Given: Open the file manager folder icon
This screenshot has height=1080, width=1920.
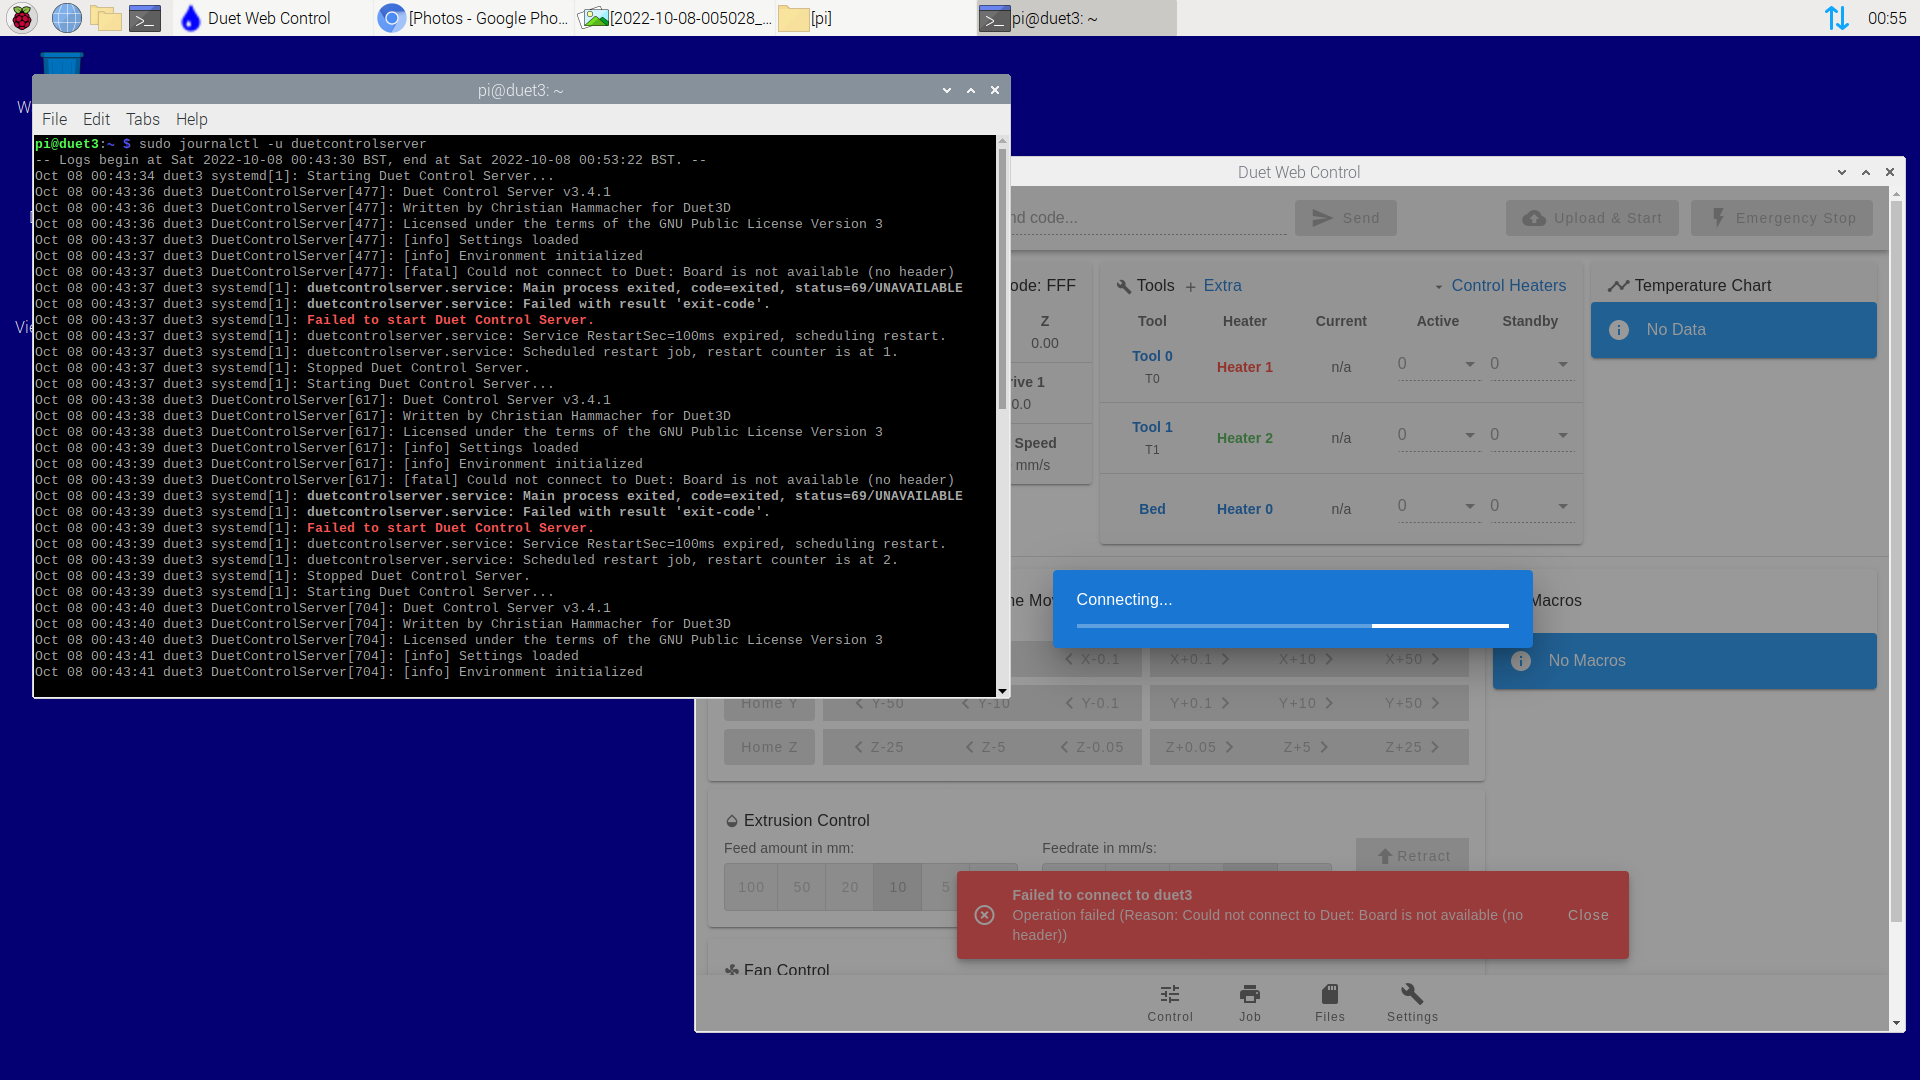Looking at the screenshot, I should click(105, 18).
